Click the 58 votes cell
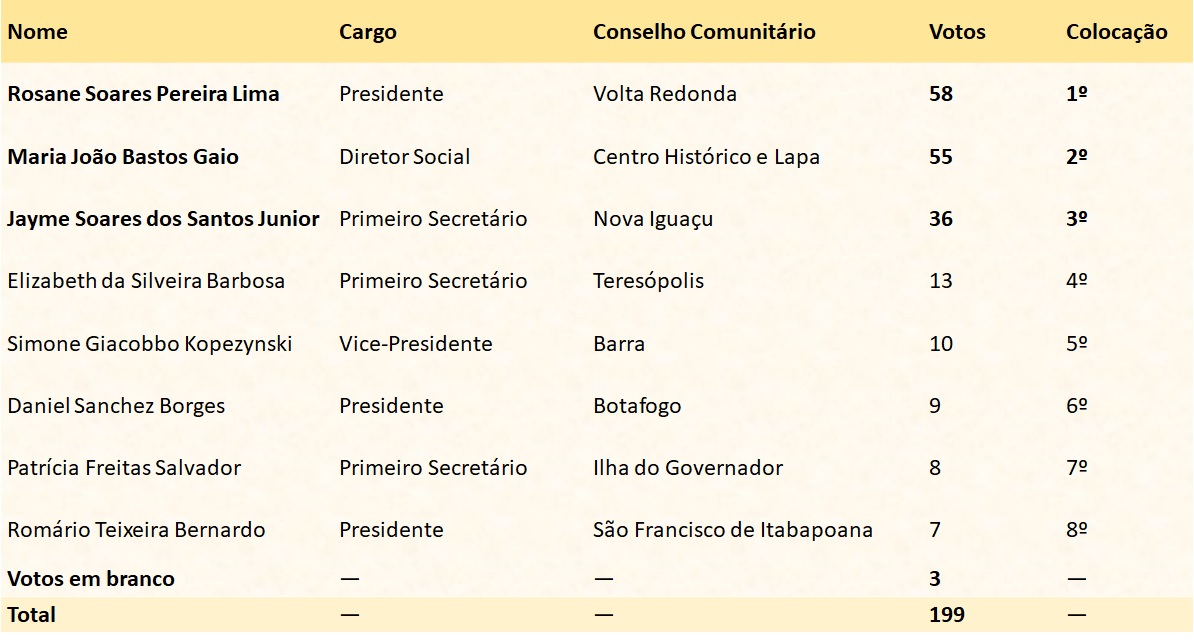The height and width of the screenshot is (643, 1194). click(941, 94)
